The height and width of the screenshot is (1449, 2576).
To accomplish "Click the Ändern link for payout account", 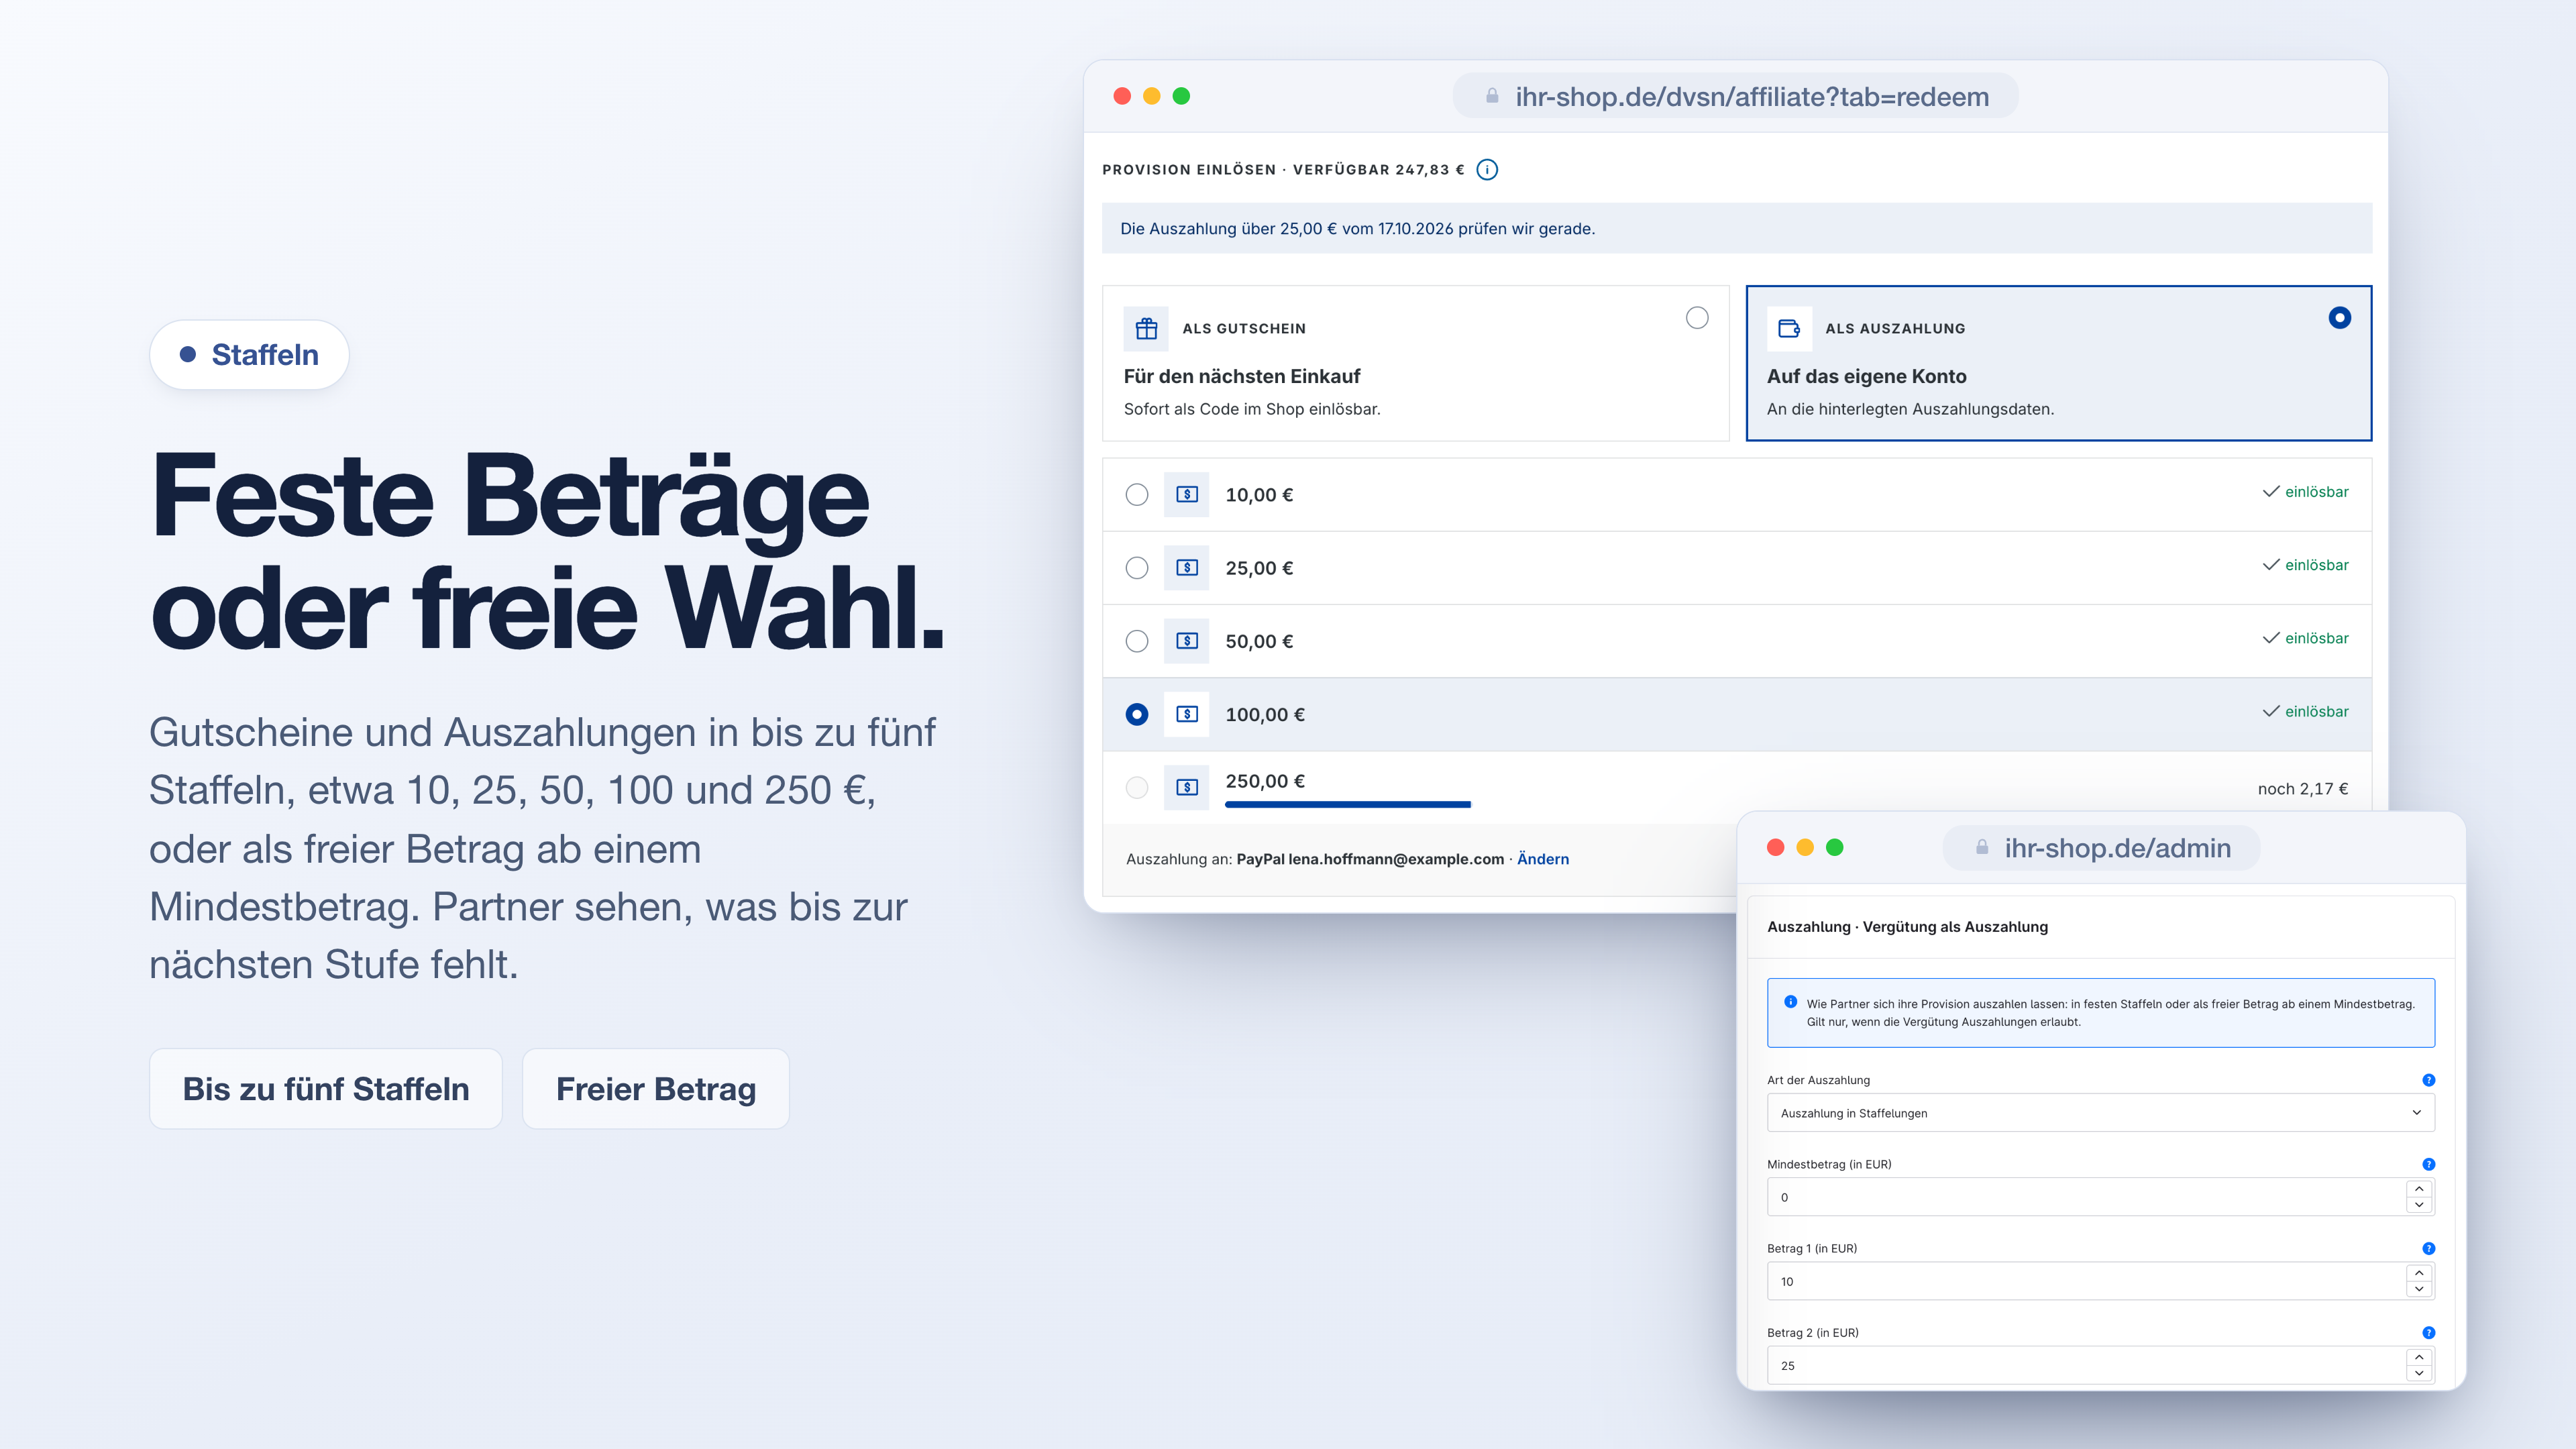I will 1543,859.
